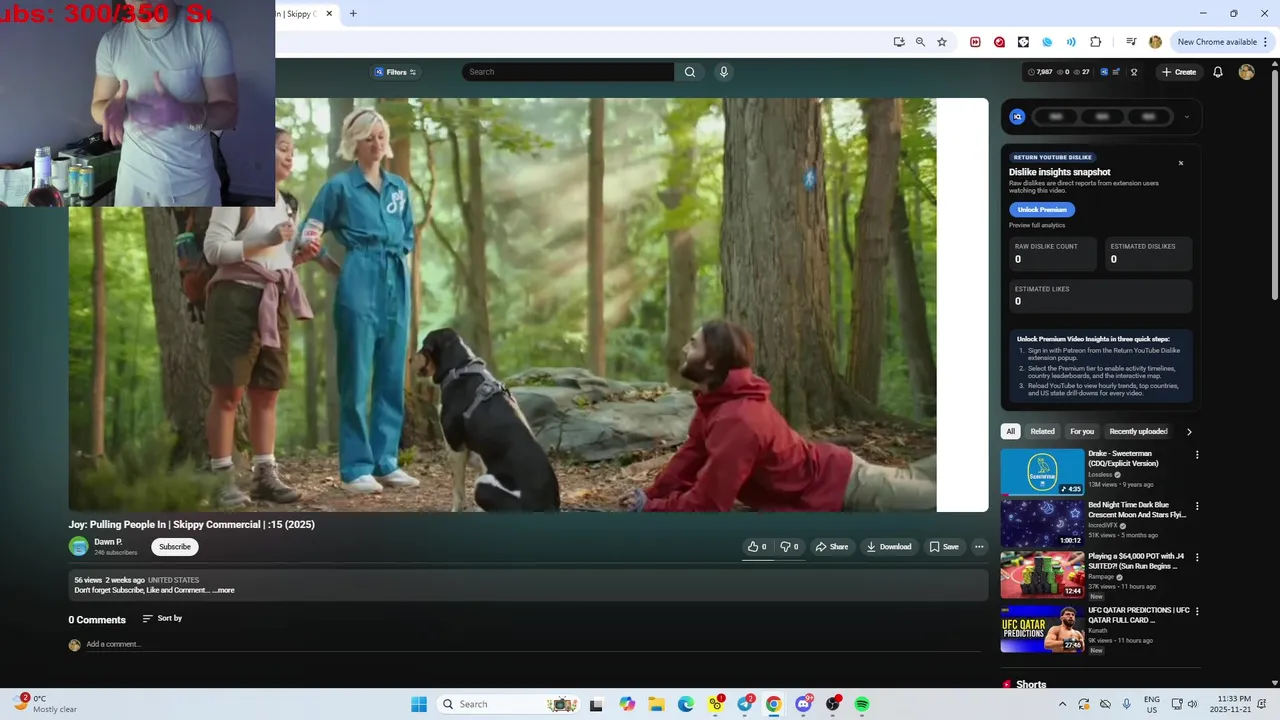Screen dimensions: 1280x720
Task: Select the Related filter chip
Action: click(1042, 432)
